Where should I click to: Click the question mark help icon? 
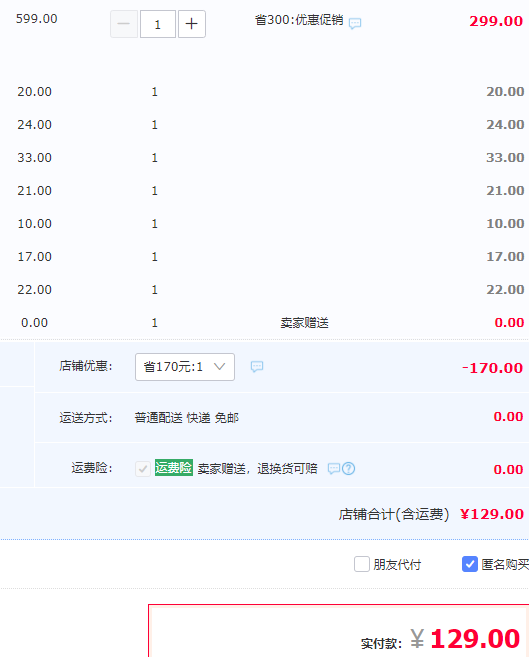pyautogui.click(x=348, y=468)
